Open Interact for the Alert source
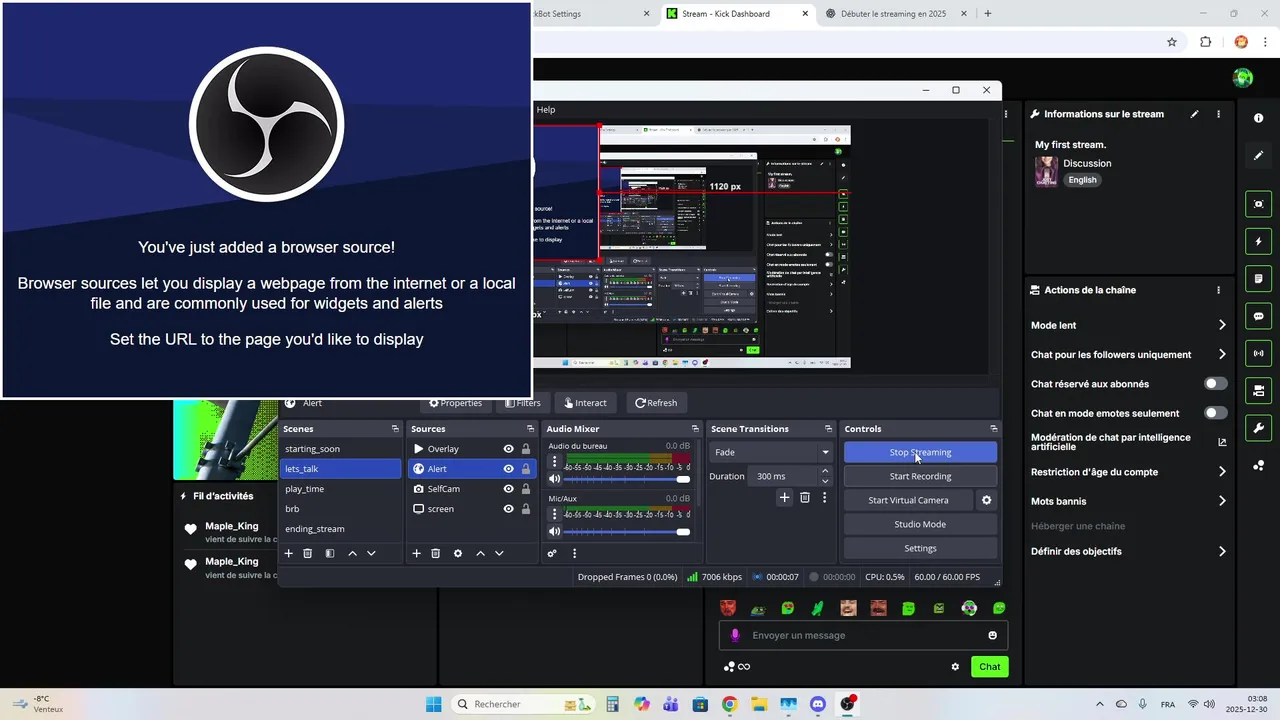 pyautogui.click(x=585, y=403)
